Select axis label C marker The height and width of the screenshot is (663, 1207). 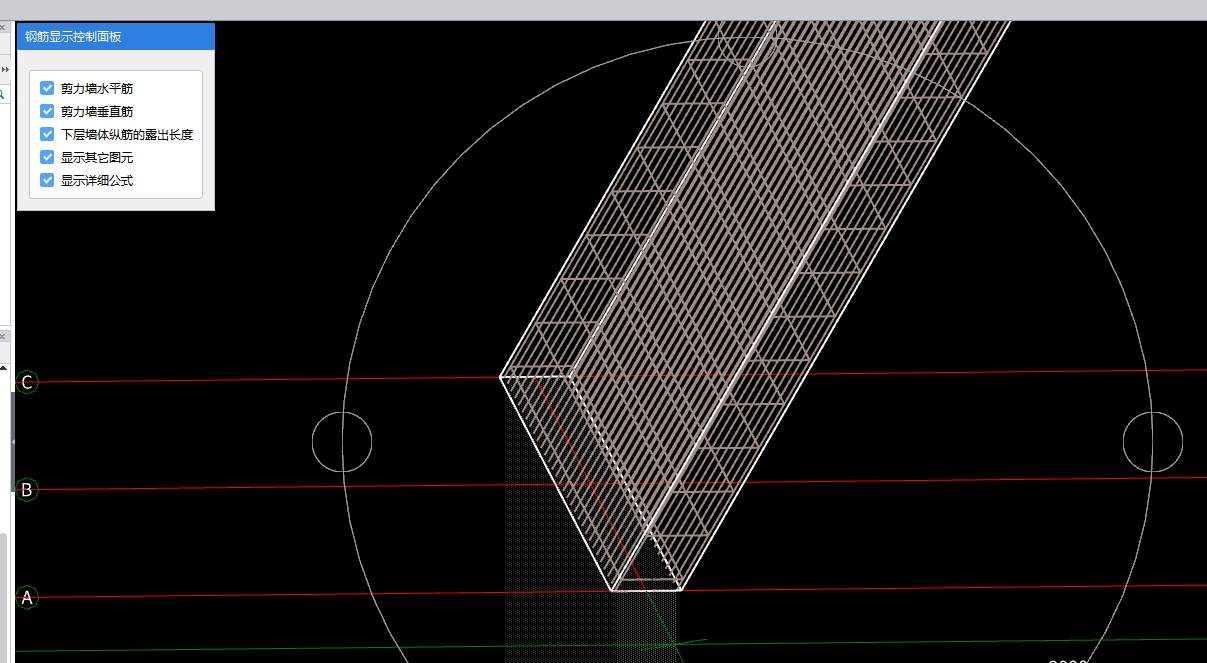27,382
